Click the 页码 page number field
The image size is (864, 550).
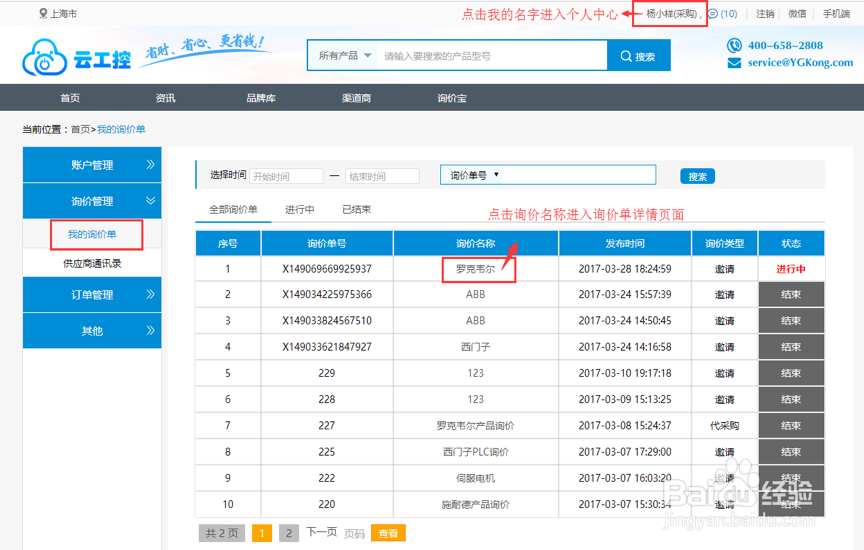354,533
